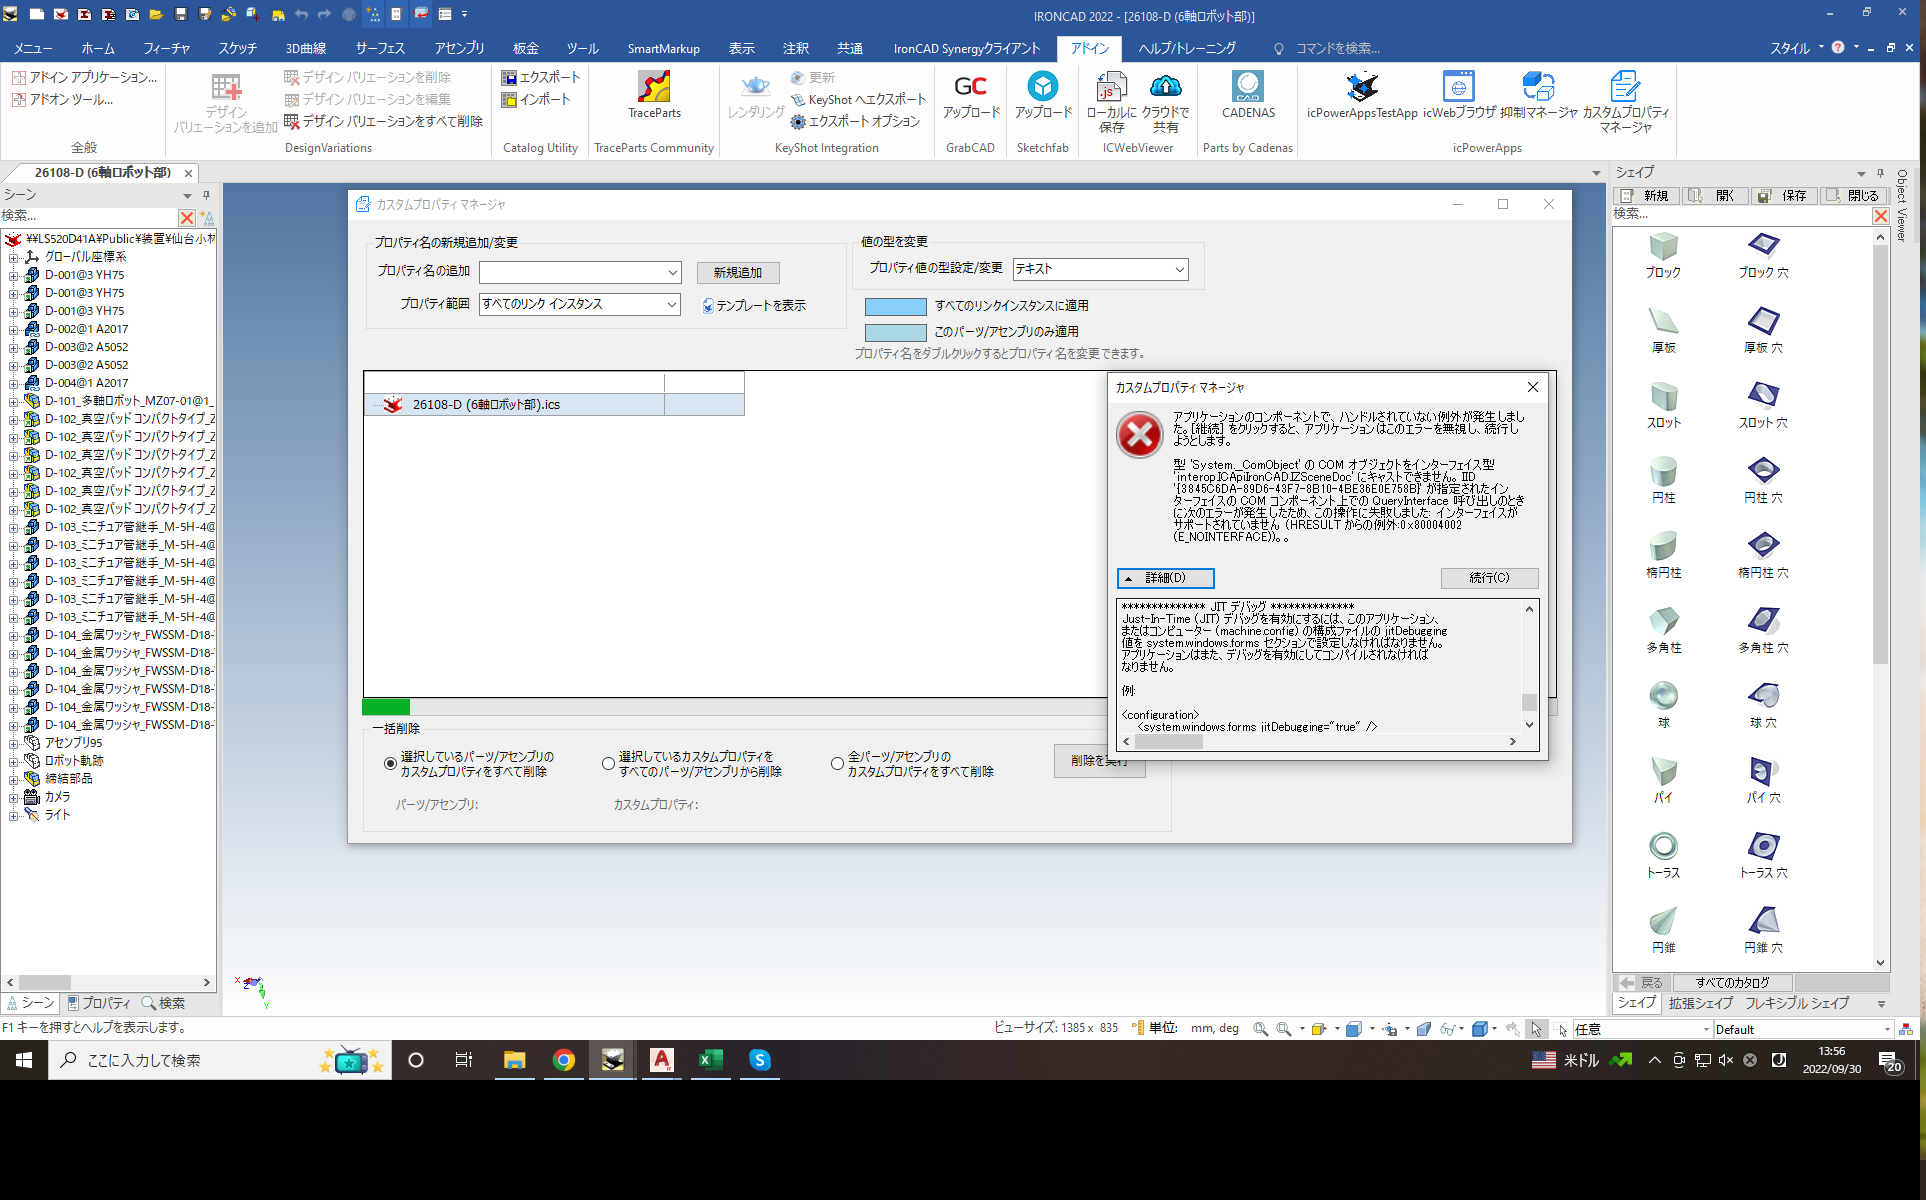The height and width of the screenshot is (1200, 1926).
Task: Expand the アセンブリ95 tree node
Action: (13, 743)
